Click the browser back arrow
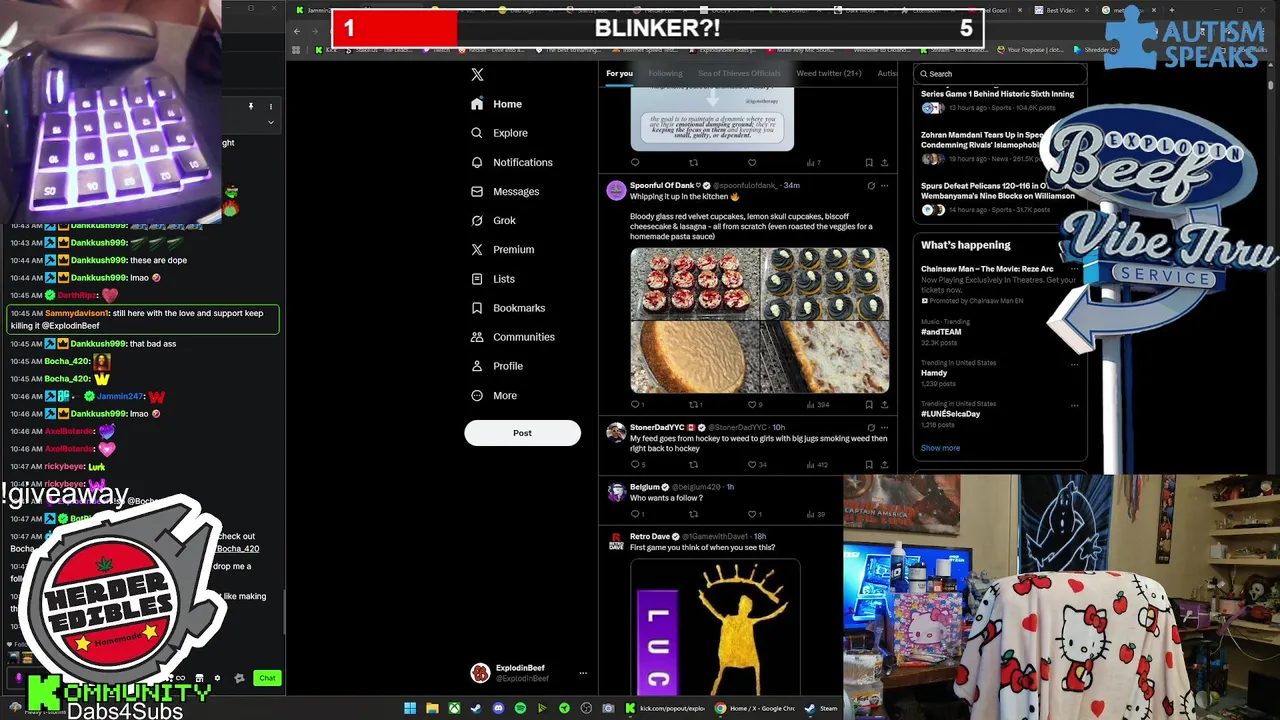This screenshot has width=1280, height=720. pos(296,31)
